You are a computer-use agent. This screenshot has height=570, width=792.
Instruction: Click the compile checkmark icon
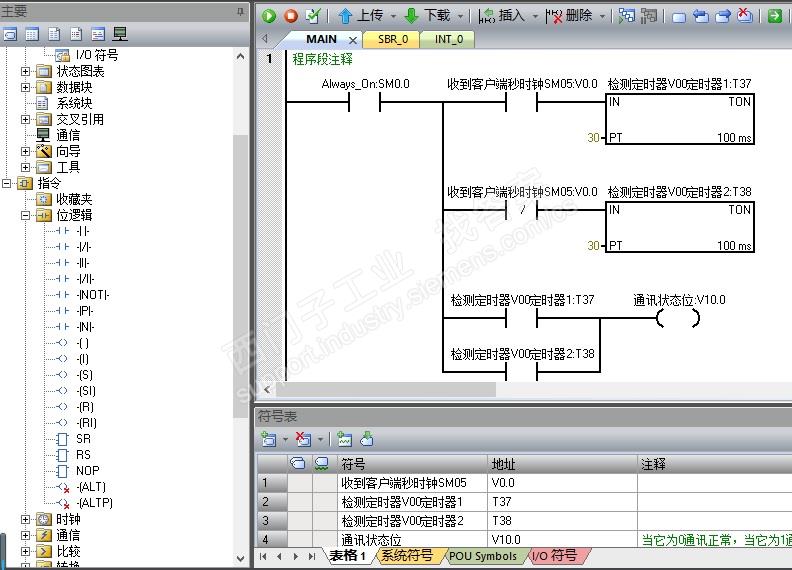pos(313,16)
